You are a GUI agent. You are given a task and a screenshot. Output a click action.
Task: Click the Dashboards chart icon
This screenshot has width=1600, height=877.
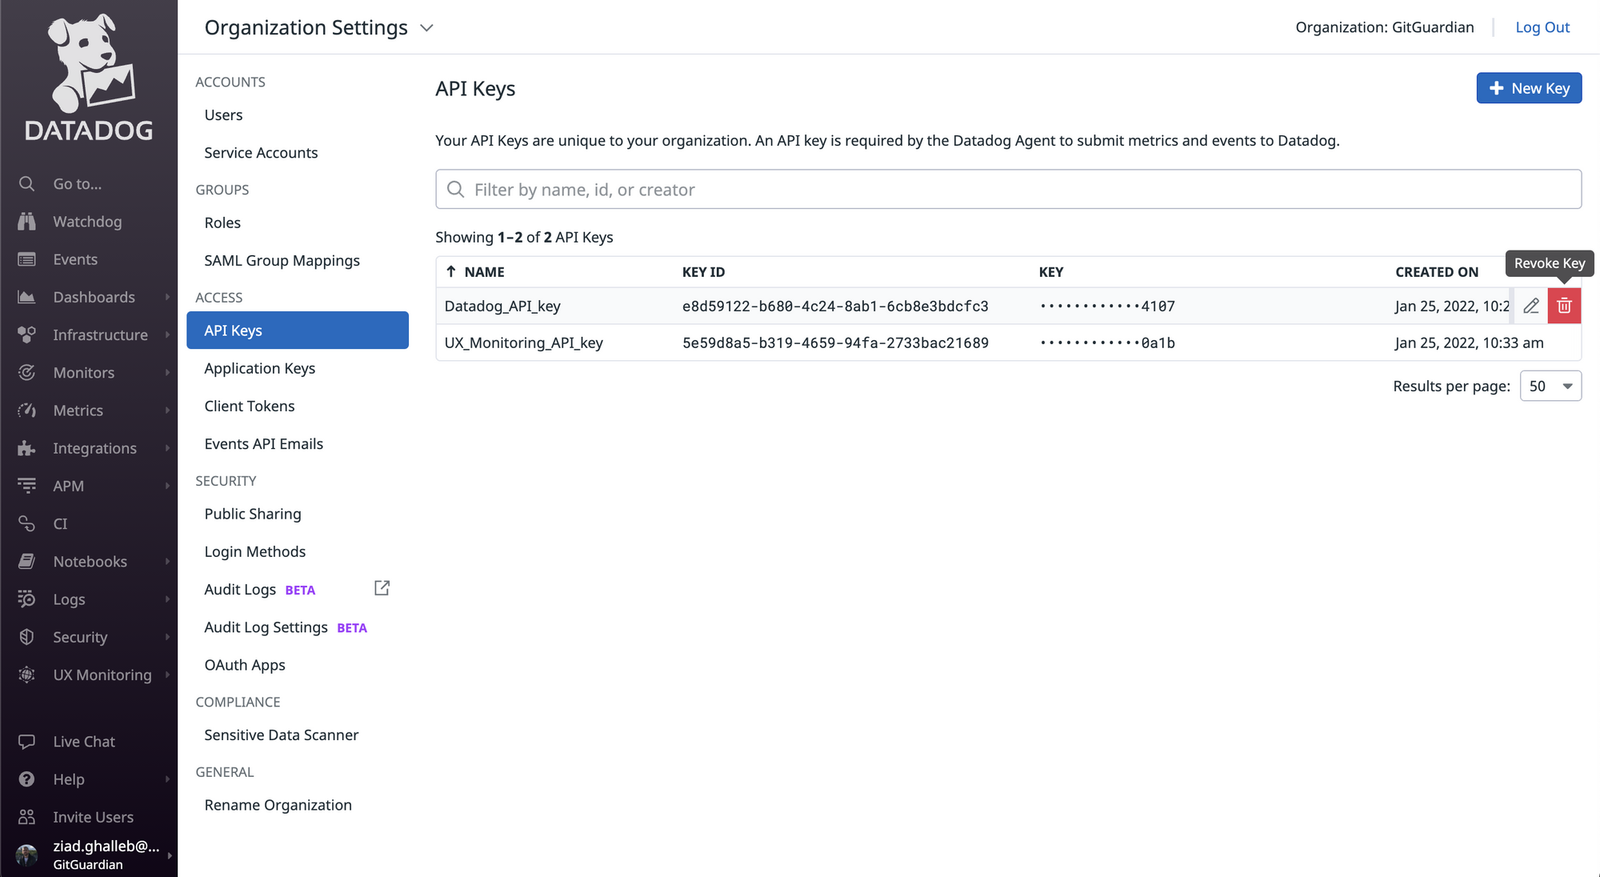(x=27, y=297)
